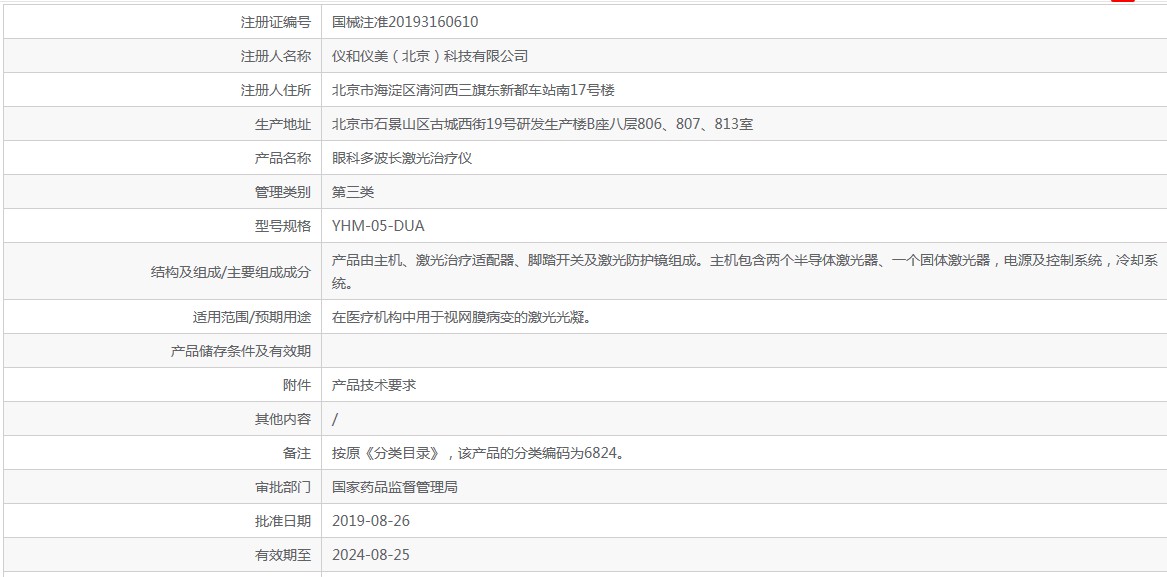Select product name 眼科多波长激光治疗仪
This screenshot has width=1167, height=577.
click(402, 159)
